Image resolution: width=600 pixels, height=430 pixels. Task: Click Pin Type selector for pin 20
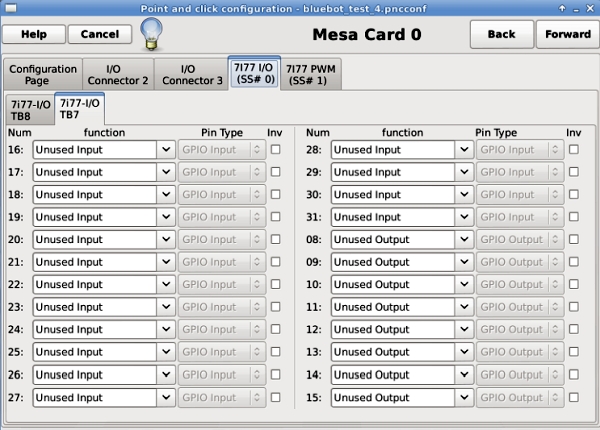pos(222,239)
